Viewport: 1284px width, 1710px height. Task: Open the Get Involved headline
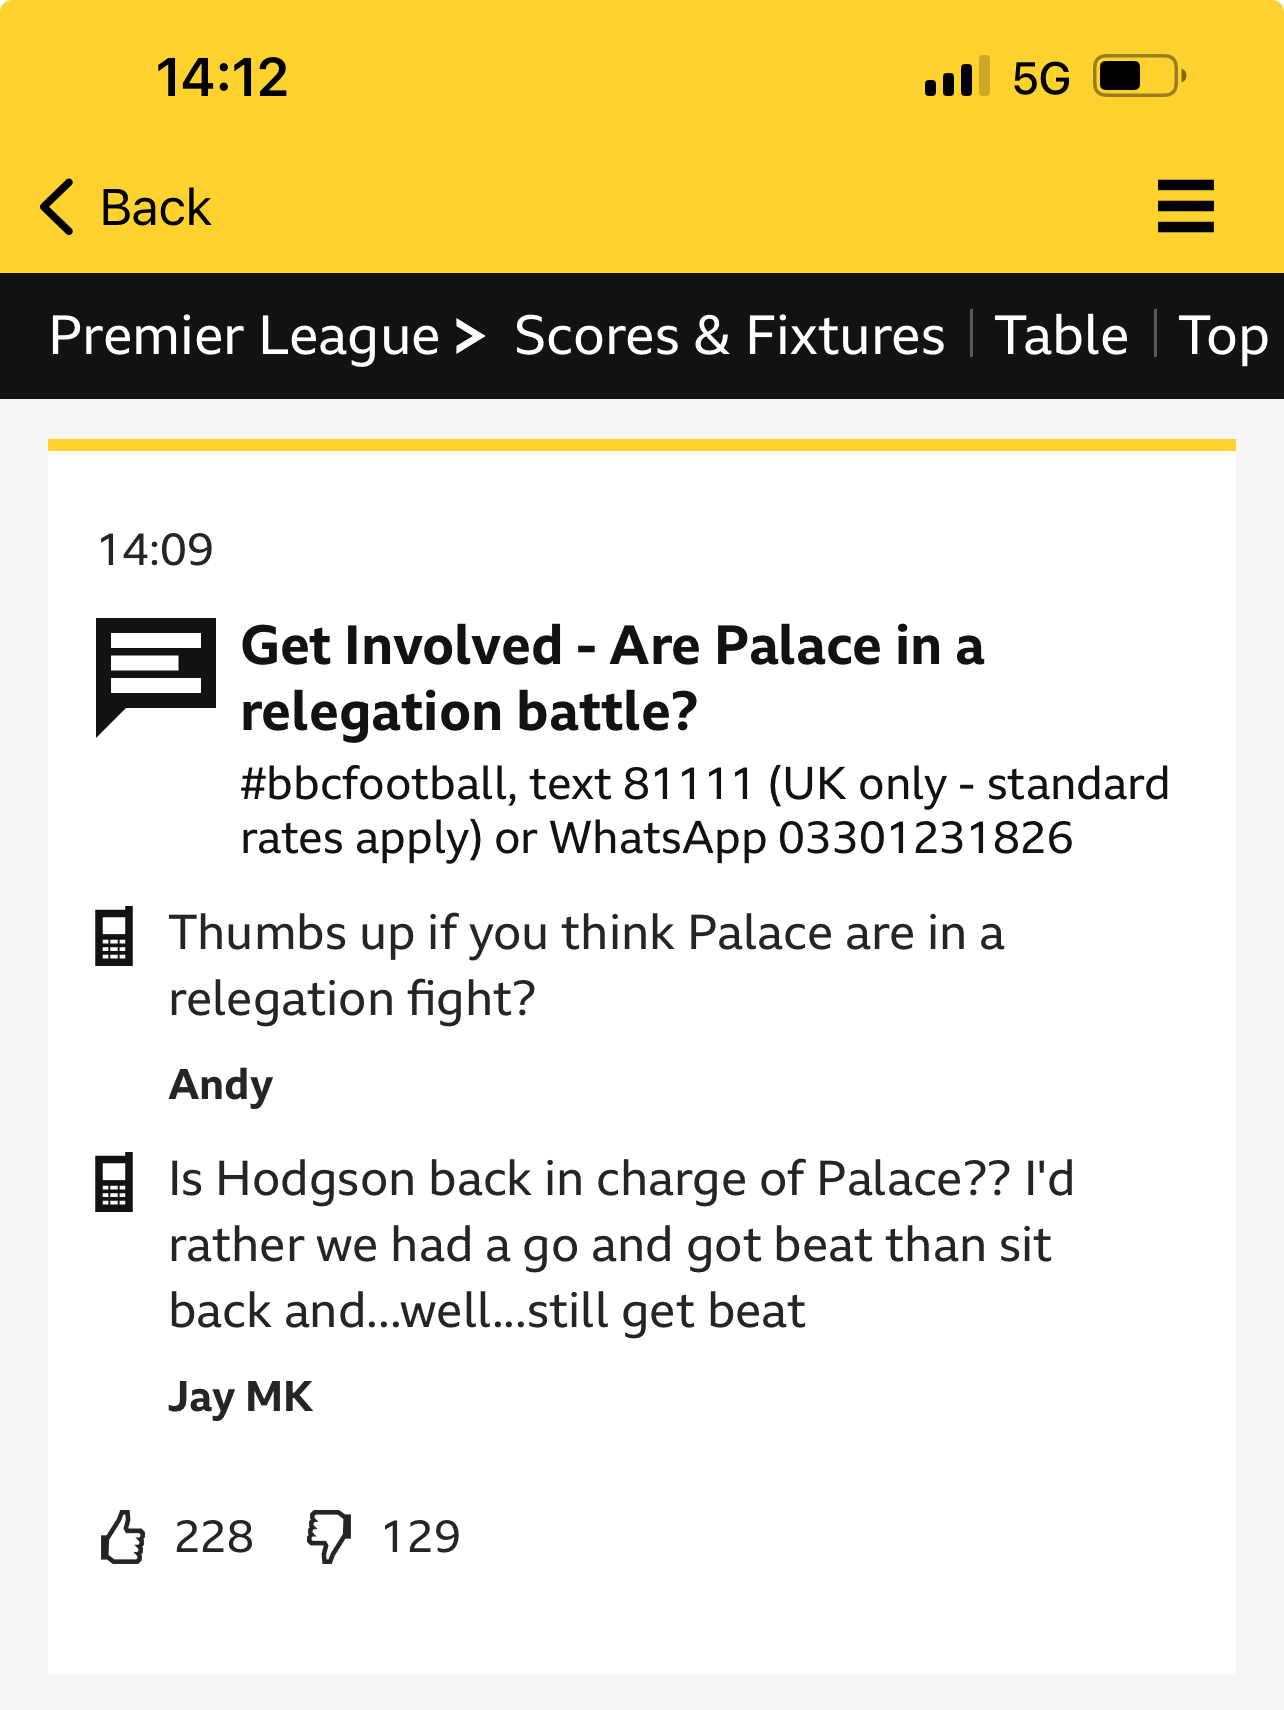click(612, 678)
